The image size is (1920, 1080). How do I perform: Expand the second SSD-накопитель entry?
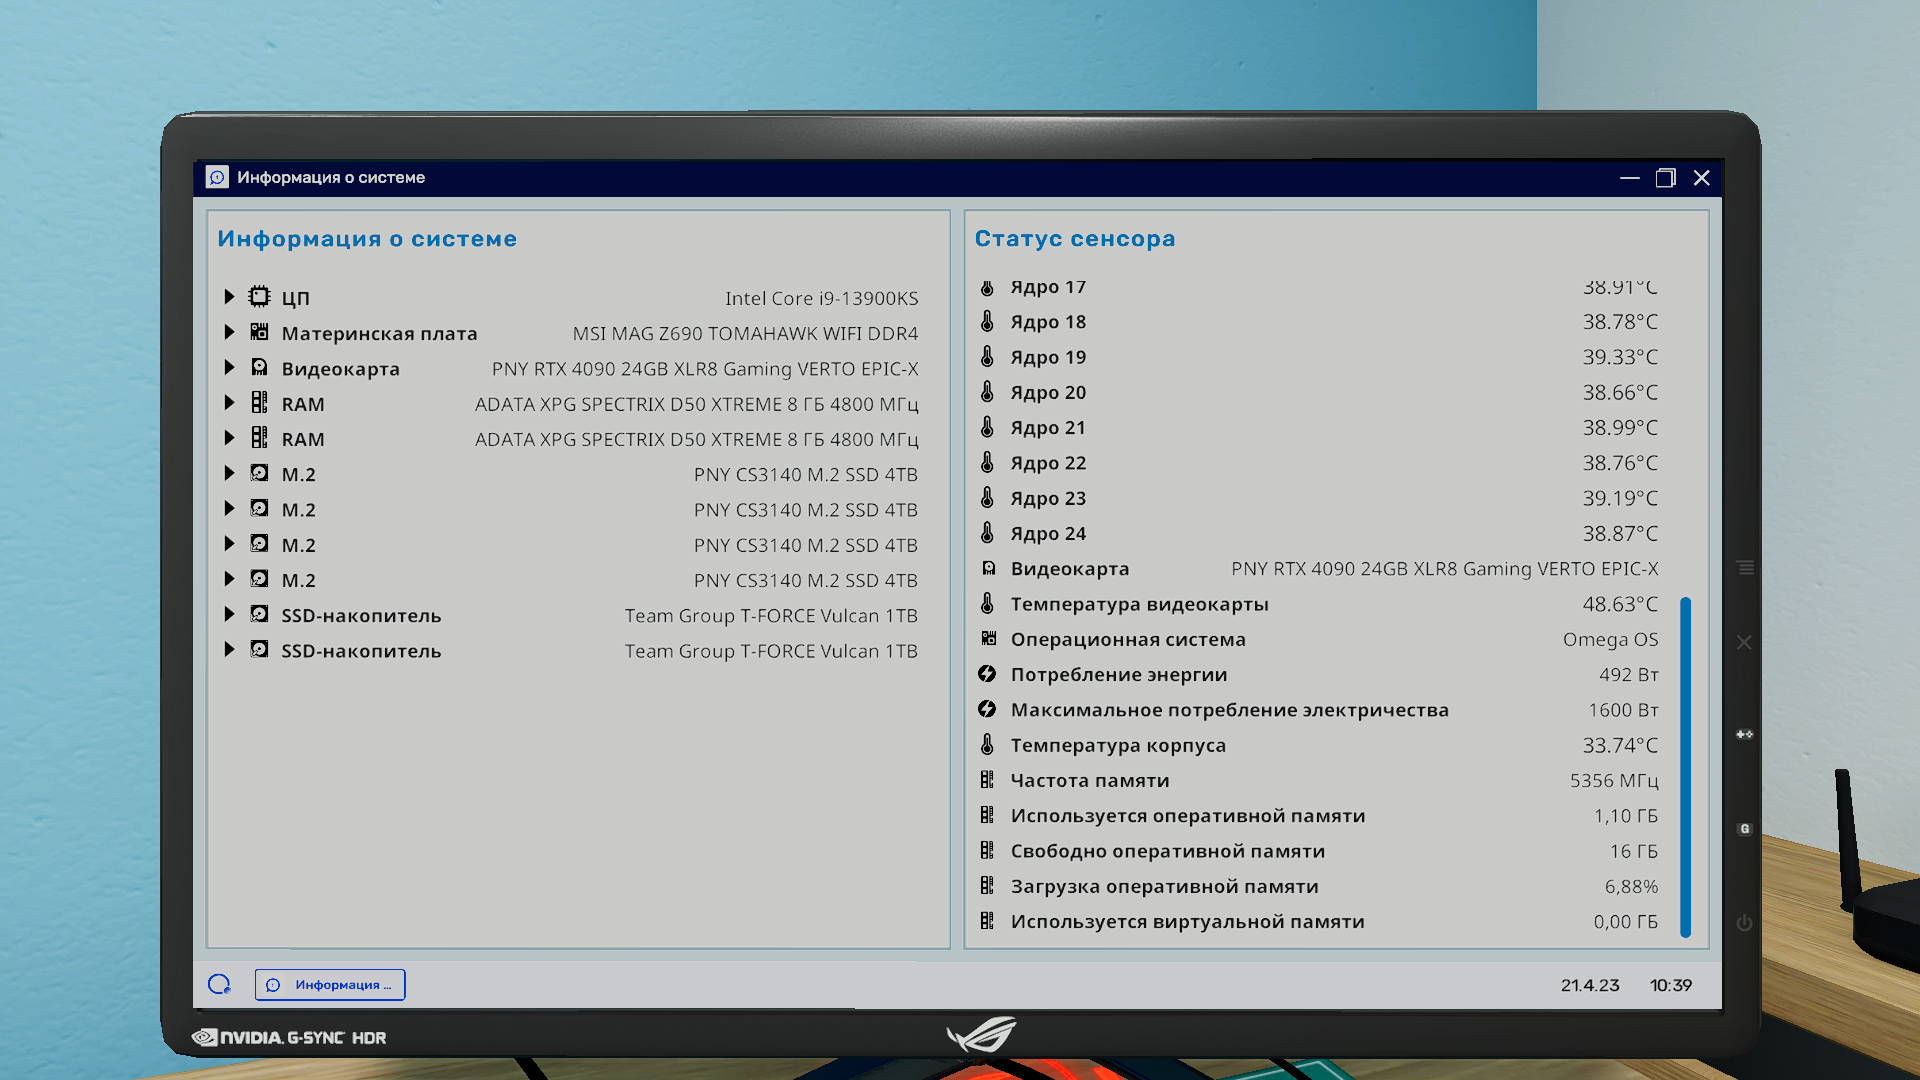pos(229,649)
